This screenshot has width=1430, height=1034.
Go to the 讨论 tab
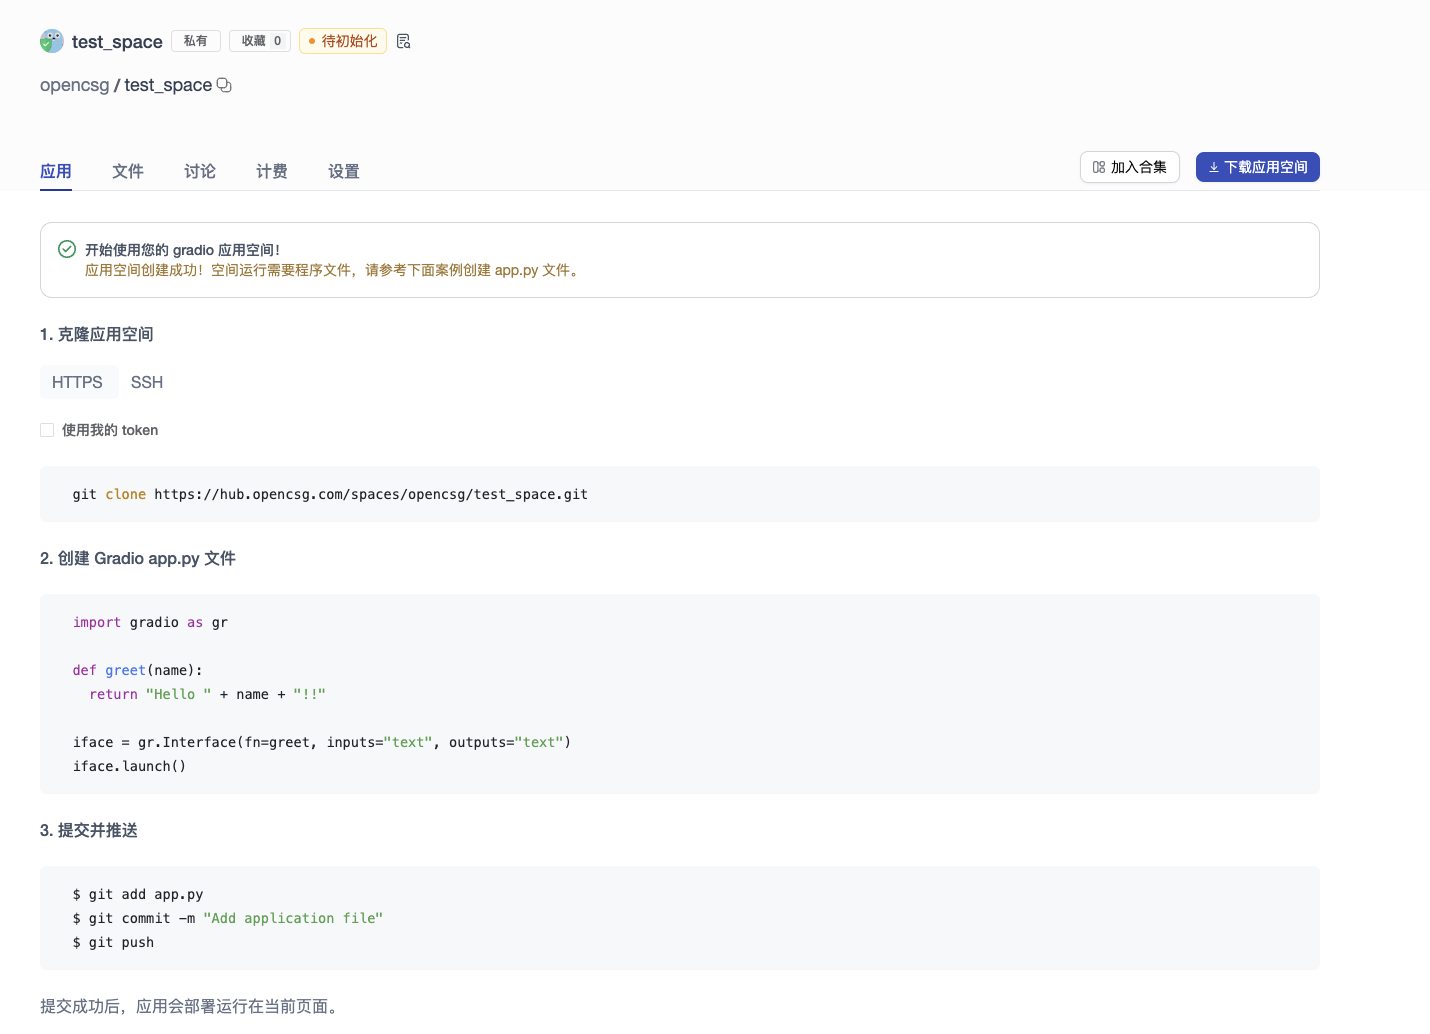(x=200, y=171)
